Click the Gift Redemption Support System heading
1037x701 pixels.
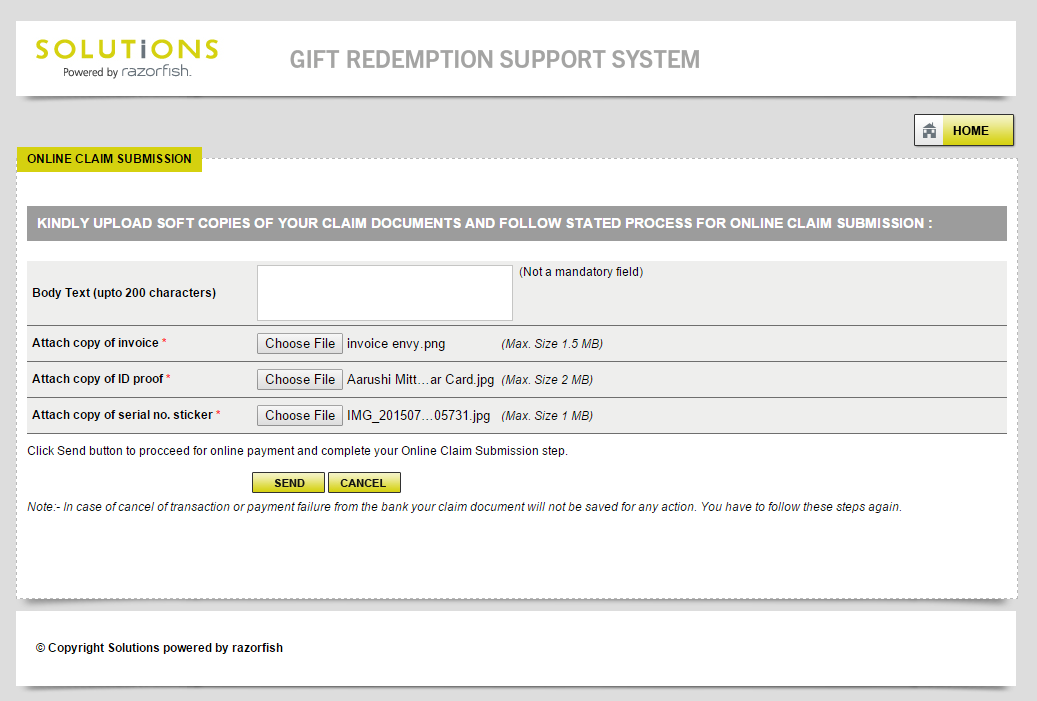(x=495, y=60)
